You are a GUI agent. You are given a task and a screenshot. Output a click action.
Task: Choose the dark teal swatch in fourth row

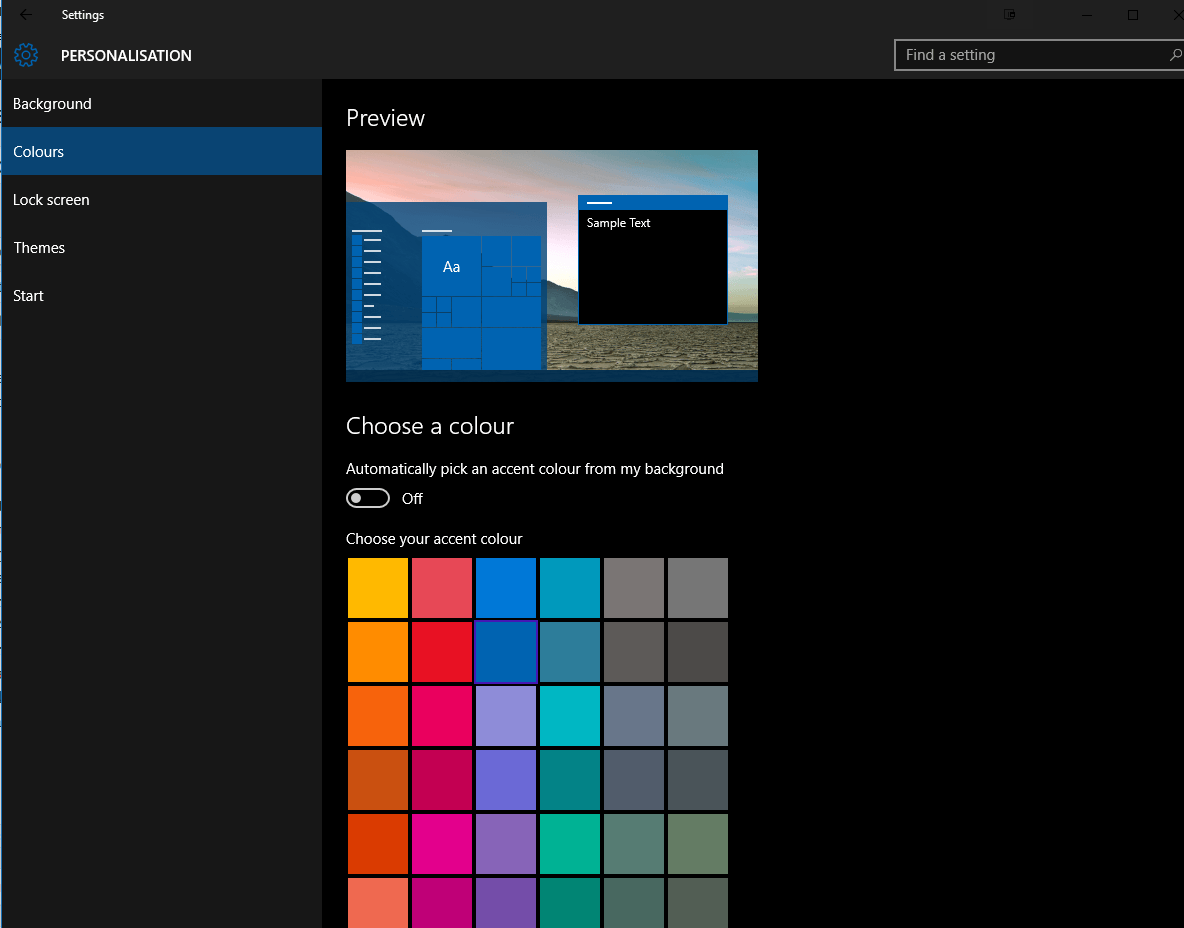[570, 780]
